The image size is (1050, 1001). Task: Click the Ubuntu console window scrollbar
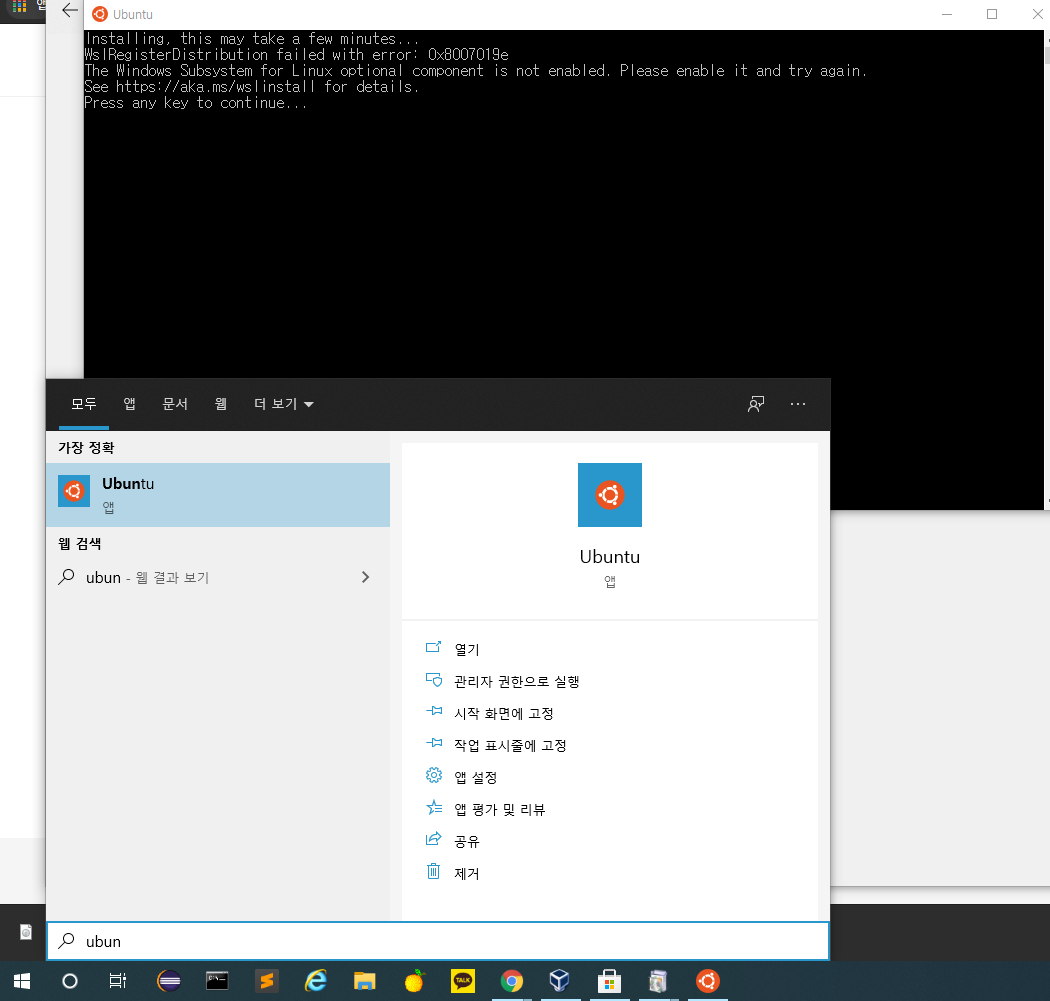[1047, 268]
